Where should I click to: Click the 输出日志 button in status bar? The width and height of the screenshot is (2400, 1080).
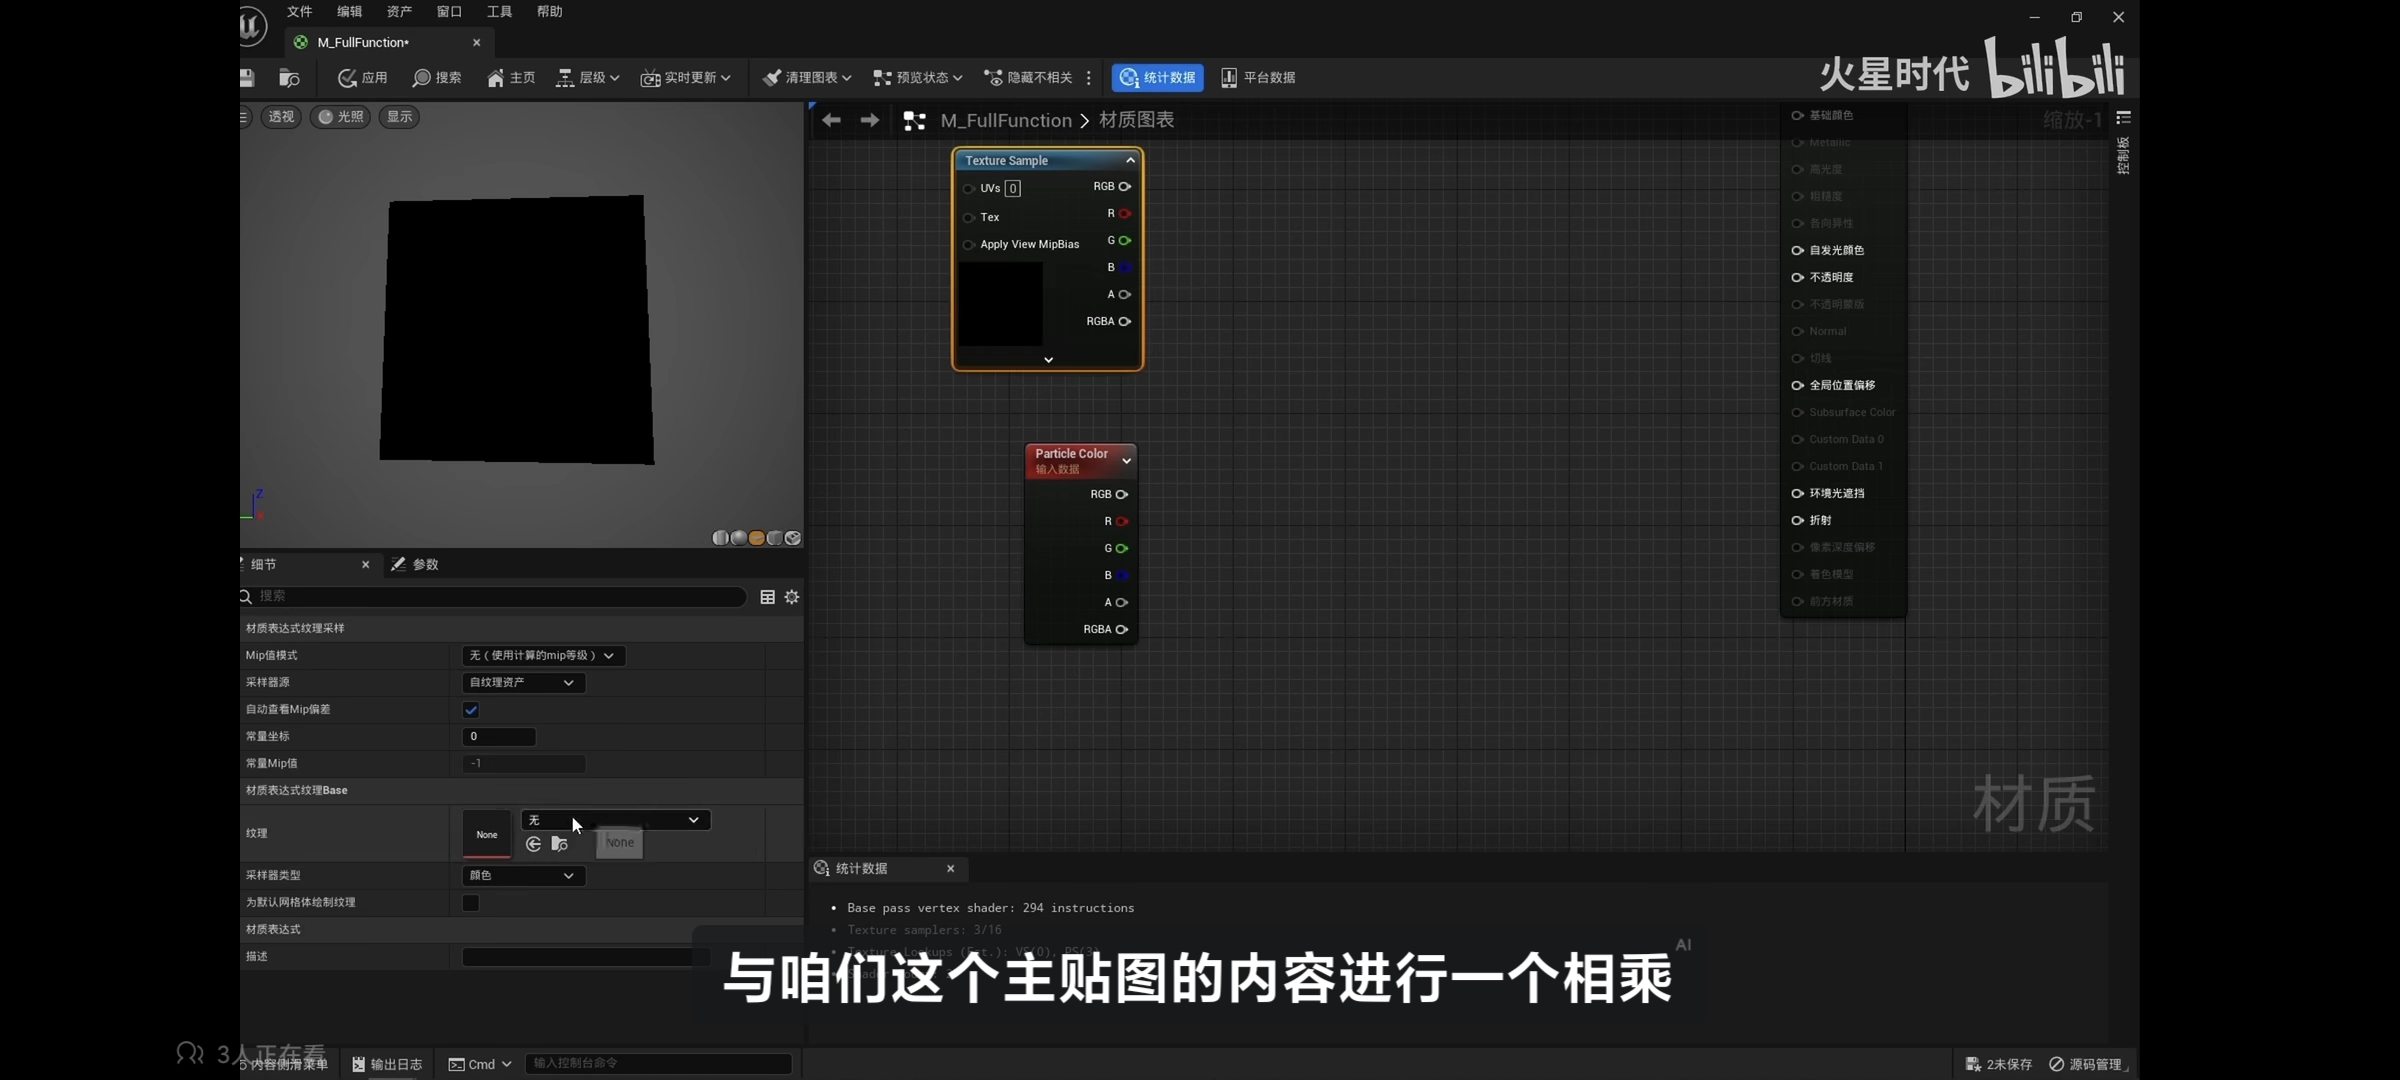(387, 1064)
